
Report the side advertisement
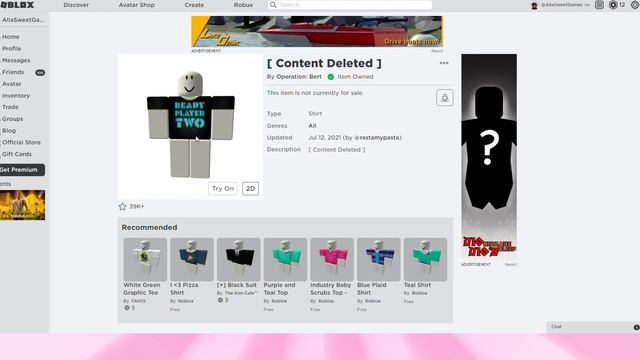click(x=511, y=264)
